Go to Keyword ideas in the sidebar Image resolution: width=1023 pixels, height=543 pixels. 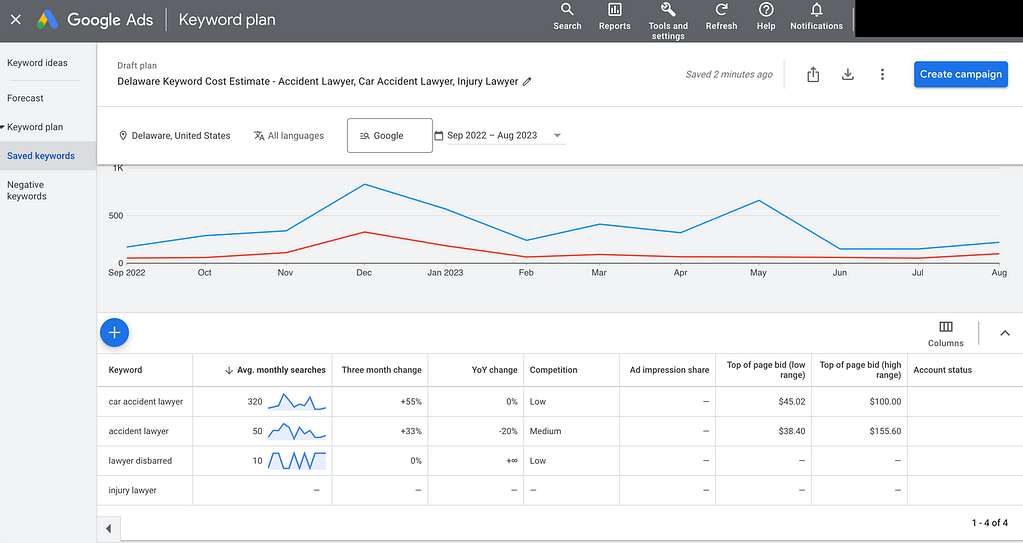tap(37, 63)
